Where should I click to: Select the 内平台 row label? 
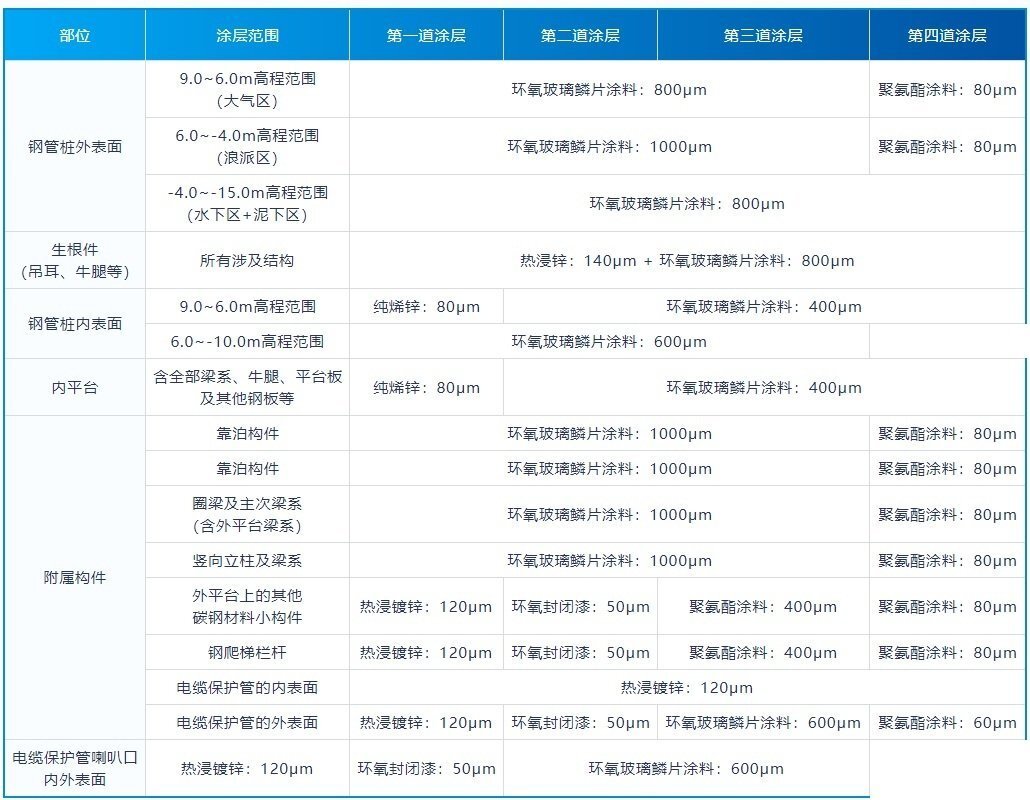75,387
